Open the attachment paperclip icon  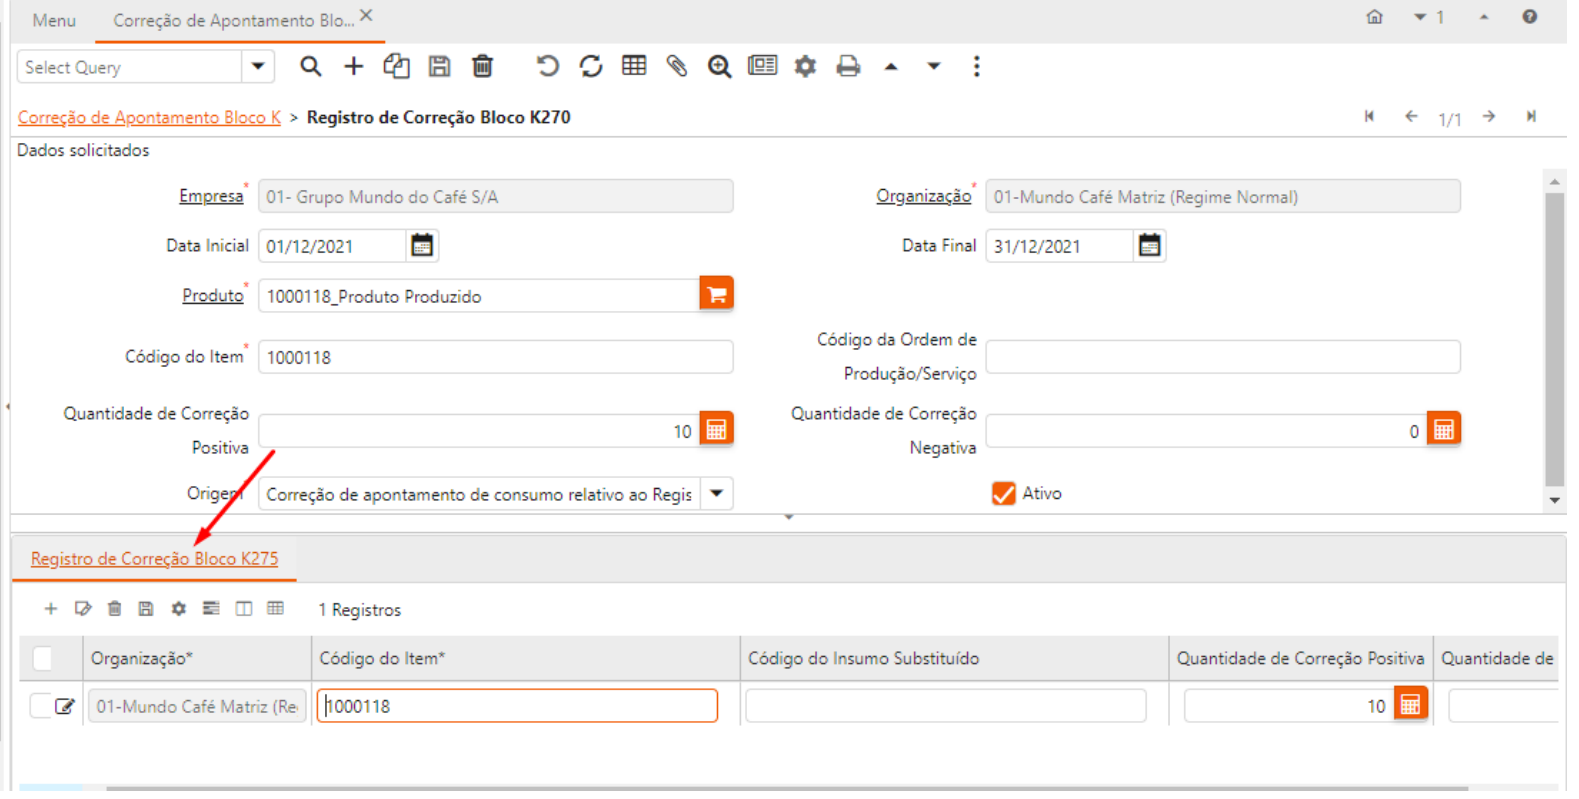pyautogui.click(x=677, y=67)
